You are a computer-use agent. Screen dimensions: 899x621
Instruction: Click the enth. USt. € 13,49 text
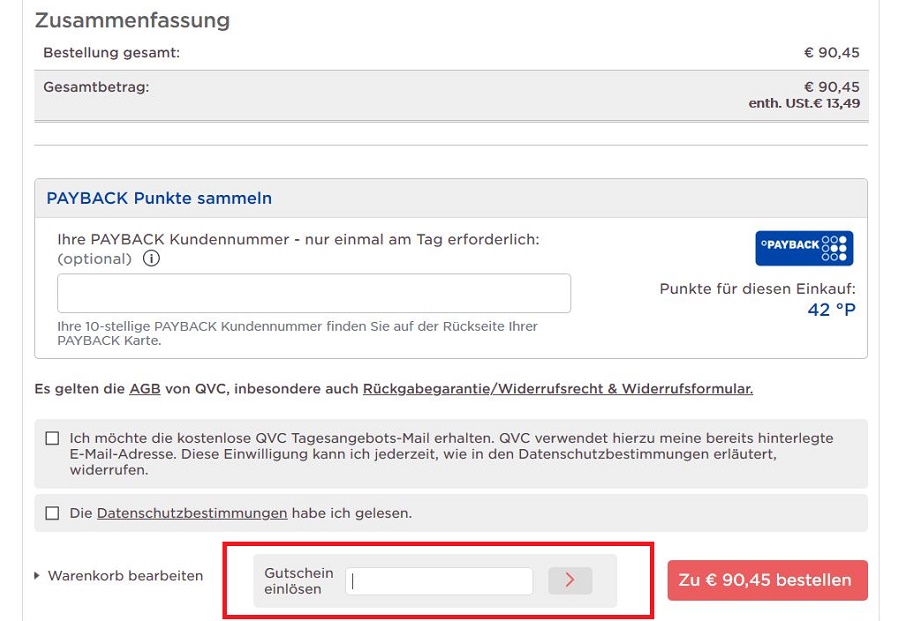pos(804,104)
